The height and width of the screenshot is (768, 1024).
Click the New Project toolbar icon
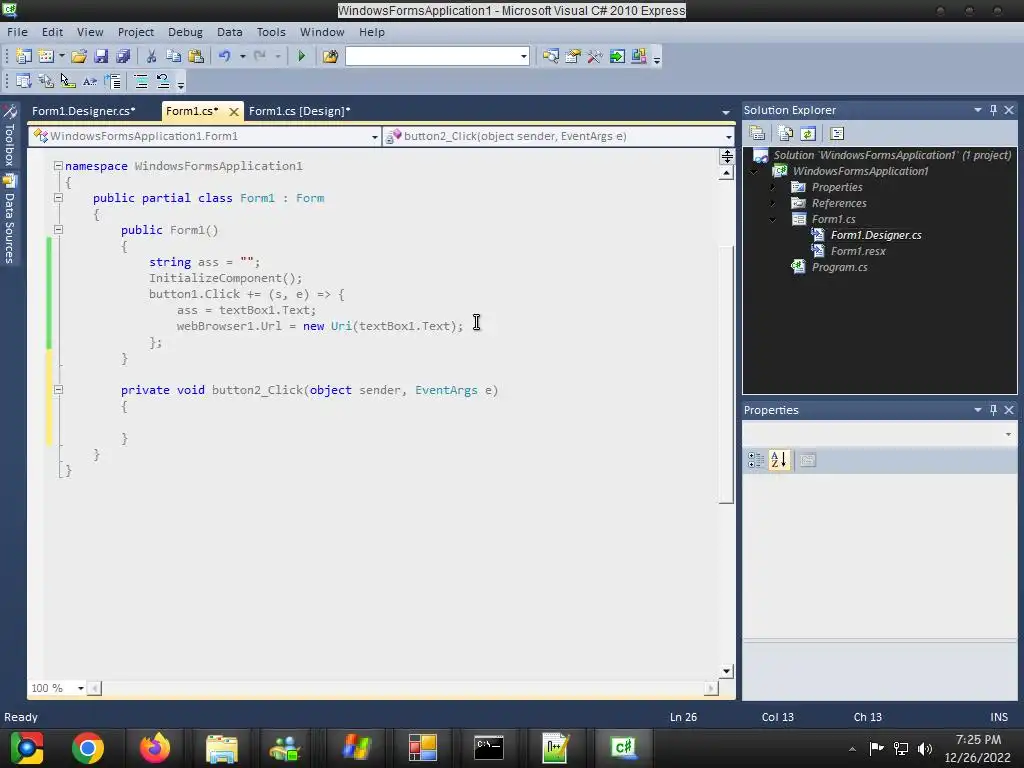pos(24,56)
